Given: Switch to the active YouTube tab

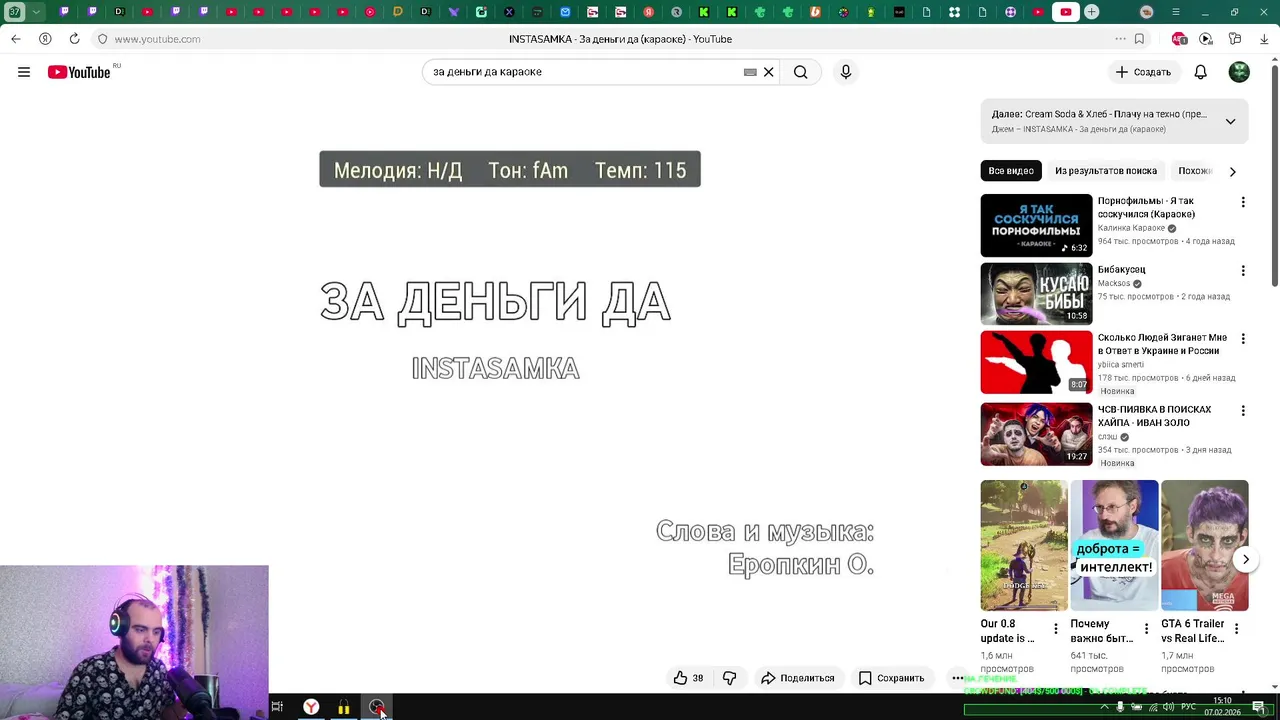Looking at the screenshot, I should (1065, 12).
